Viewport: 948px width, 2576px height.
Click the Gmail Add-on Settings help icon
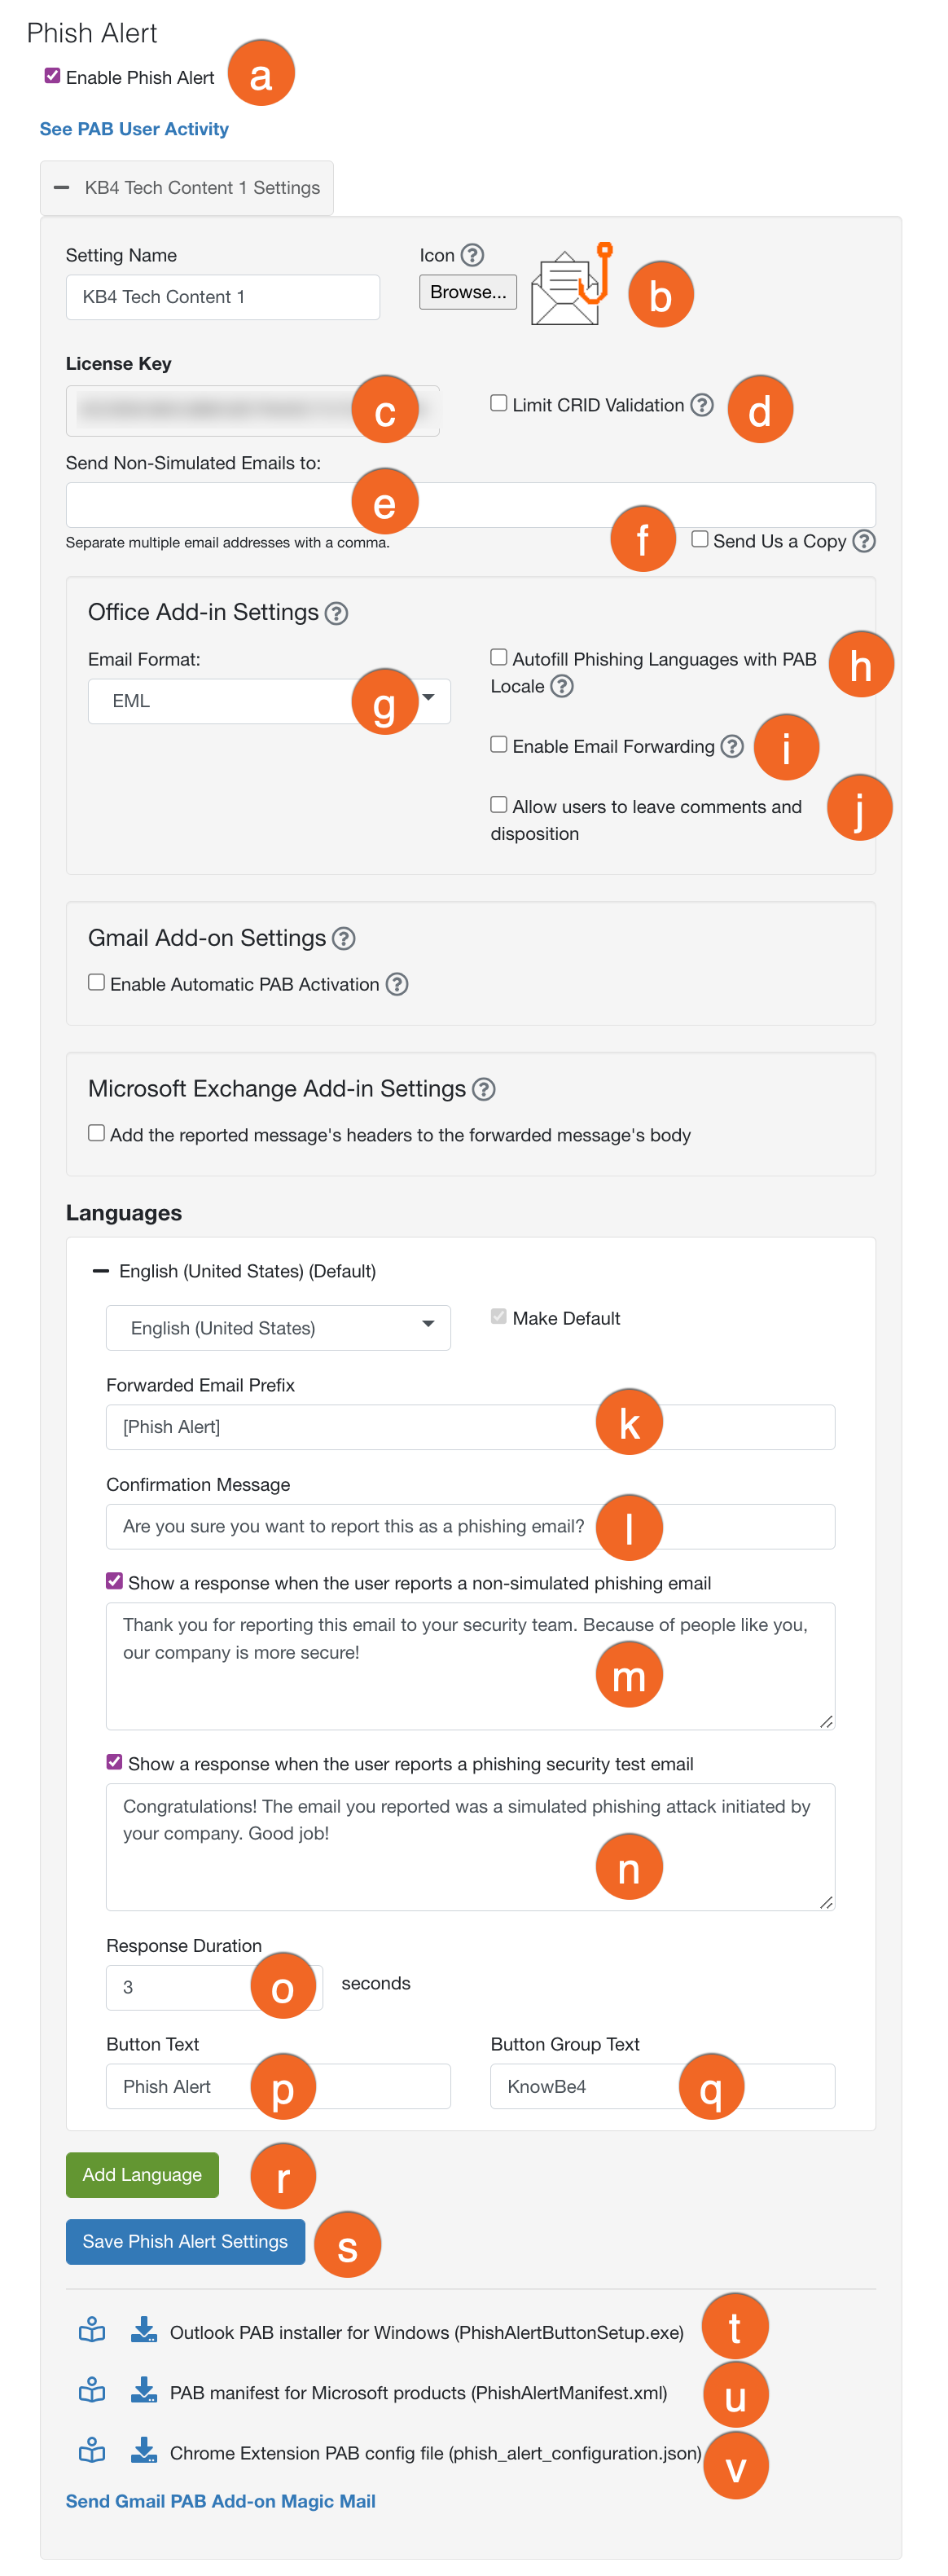(x=344, y=938)
